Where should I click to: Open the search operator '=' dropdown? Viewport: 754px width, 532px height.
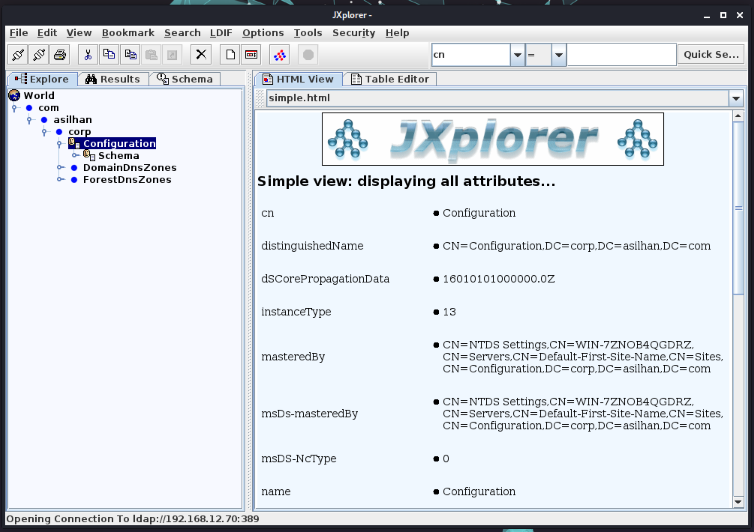point(558,55)
